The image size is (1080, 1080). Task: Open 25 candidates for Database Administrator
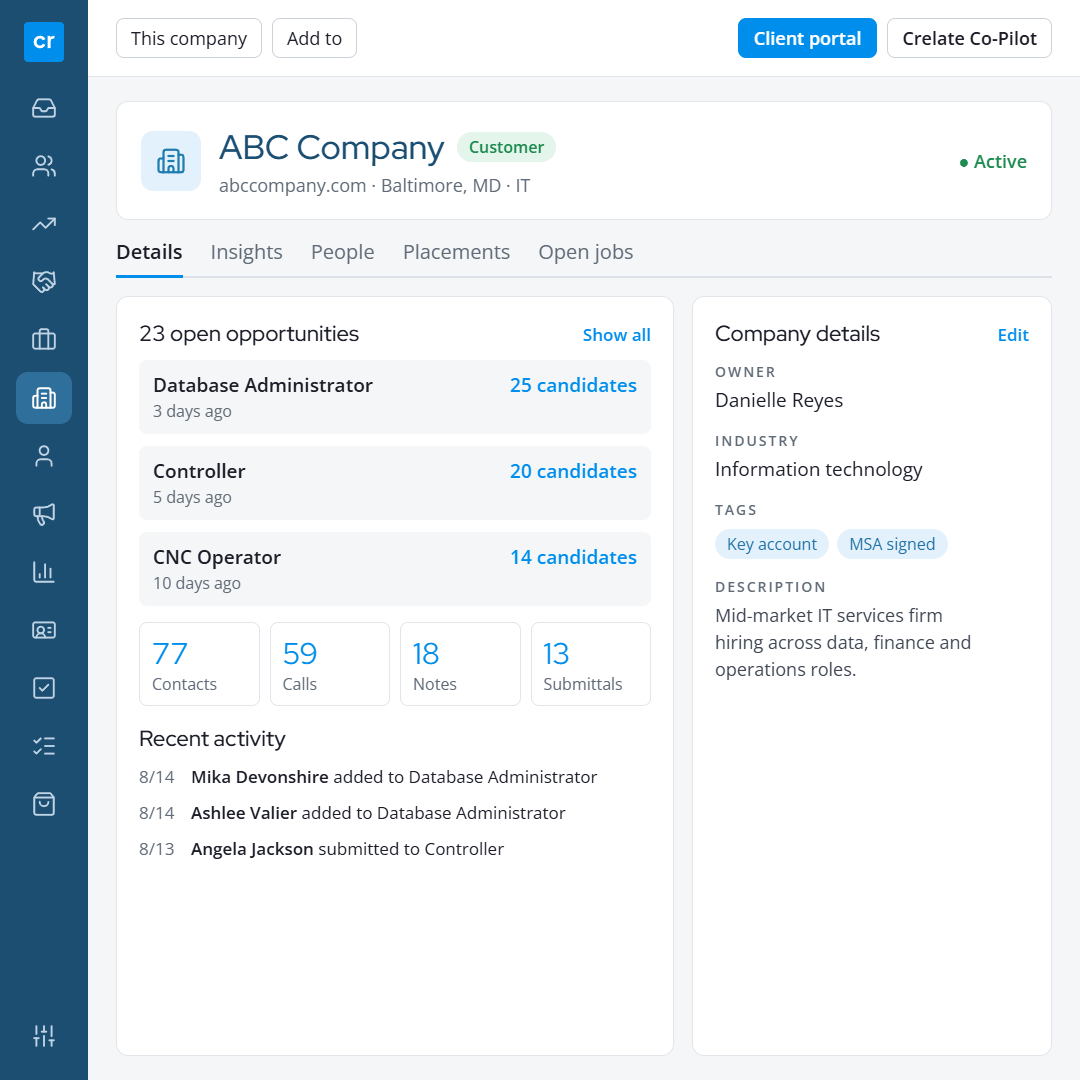[x=573, y=385]
